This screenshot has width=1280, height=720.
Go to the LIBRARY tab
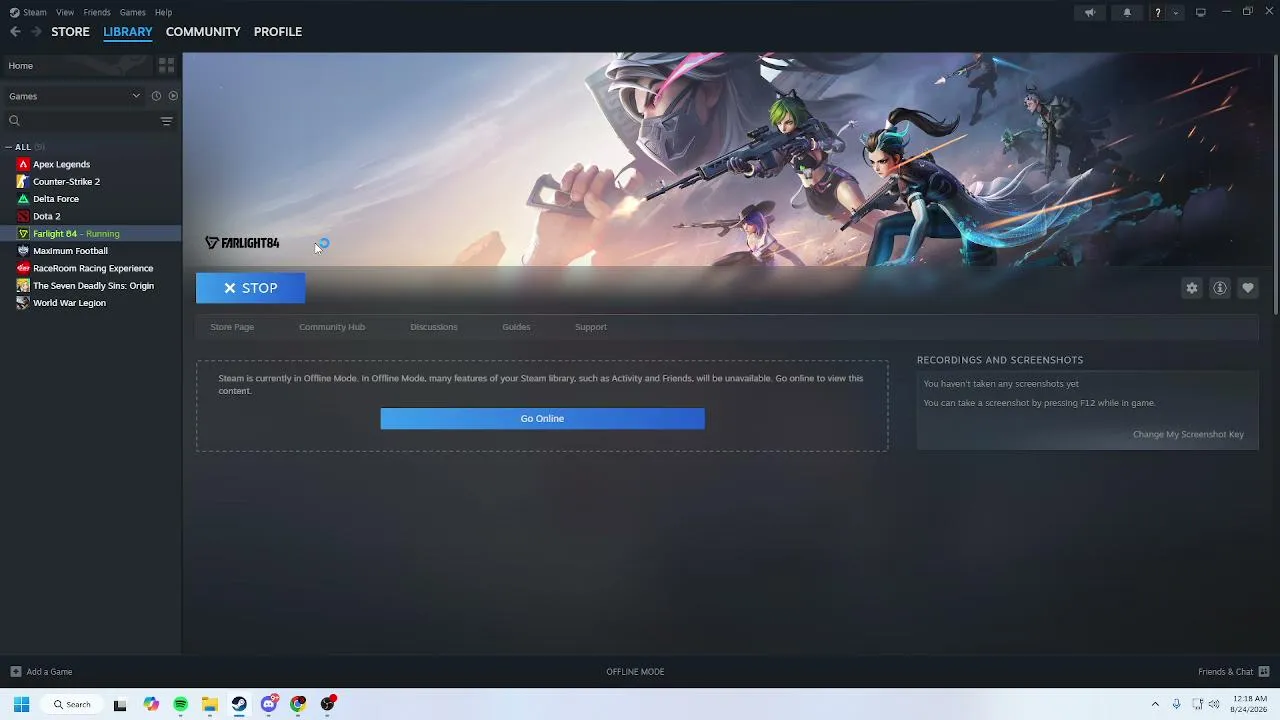[x=128, y=32]
